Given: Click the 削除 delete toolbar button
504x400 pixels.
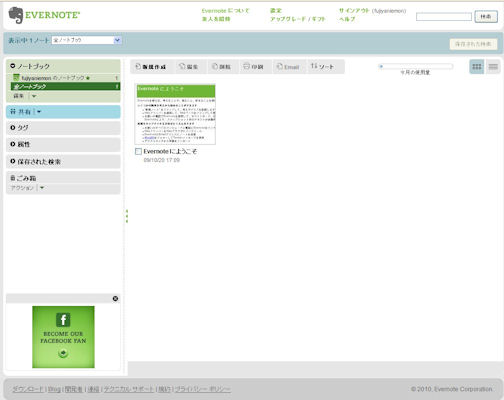Looking at the screenshot, I should point(221,67).
